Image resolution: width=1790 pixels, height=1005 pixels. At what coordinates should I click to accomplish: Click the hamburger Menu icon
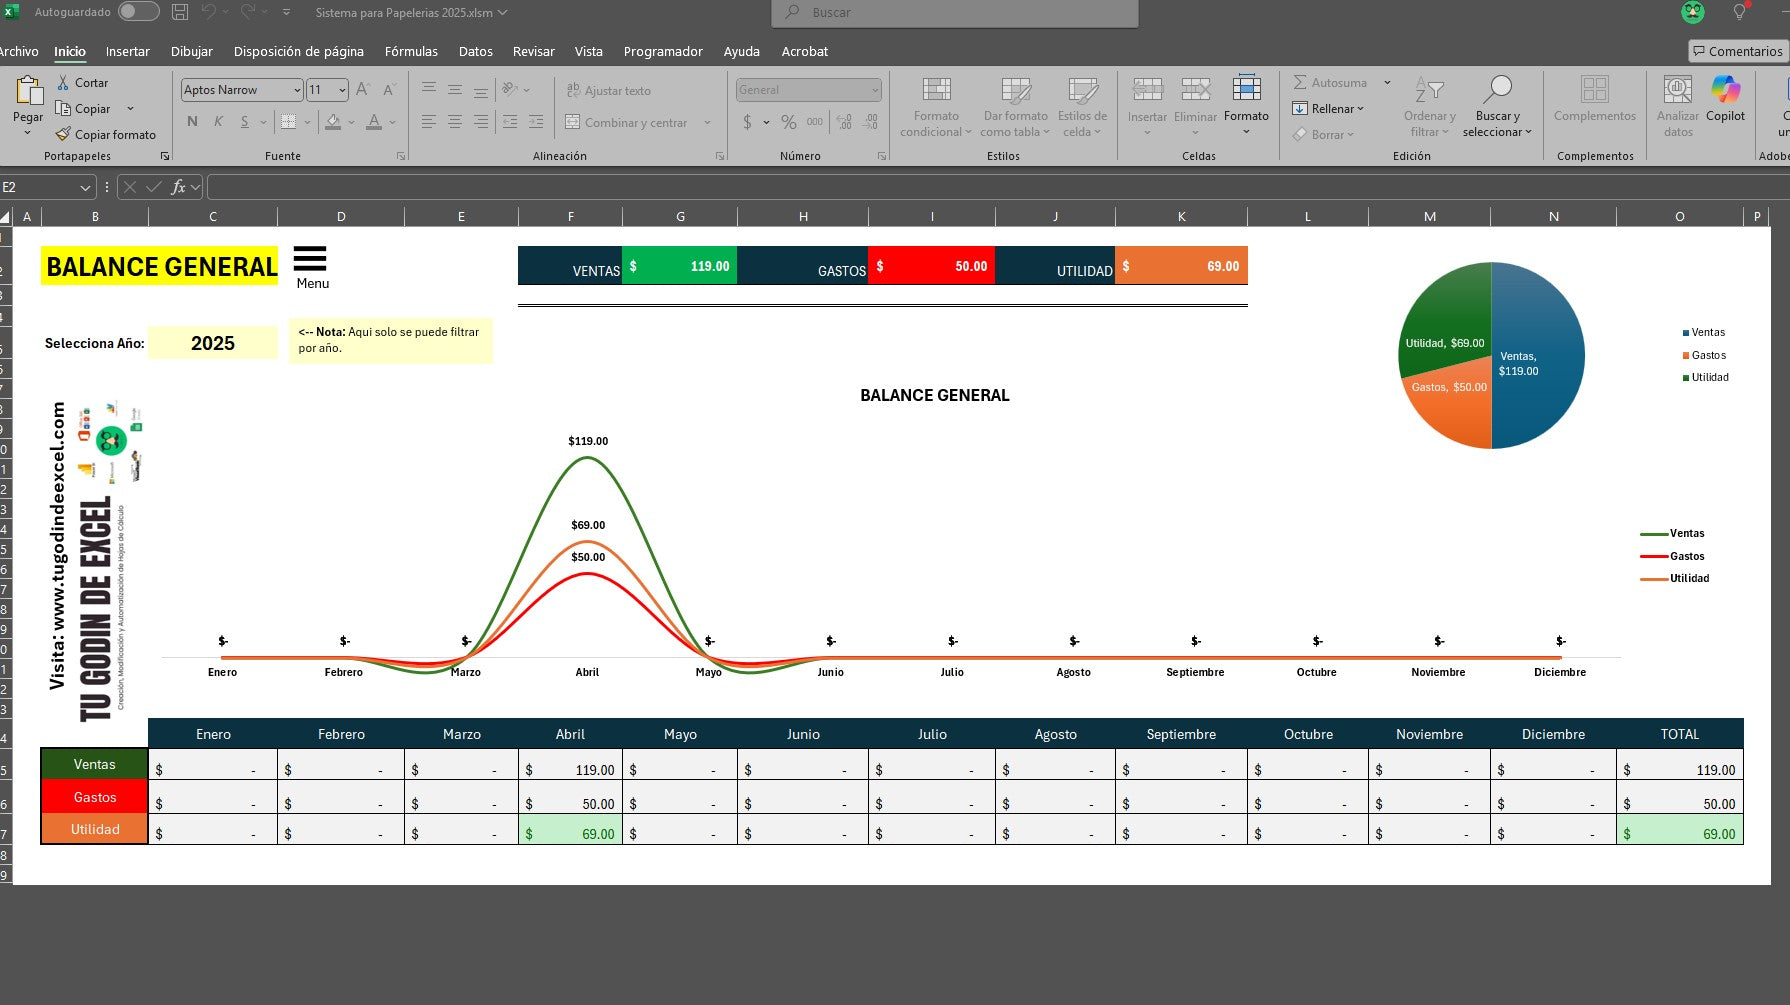point(310,259)
